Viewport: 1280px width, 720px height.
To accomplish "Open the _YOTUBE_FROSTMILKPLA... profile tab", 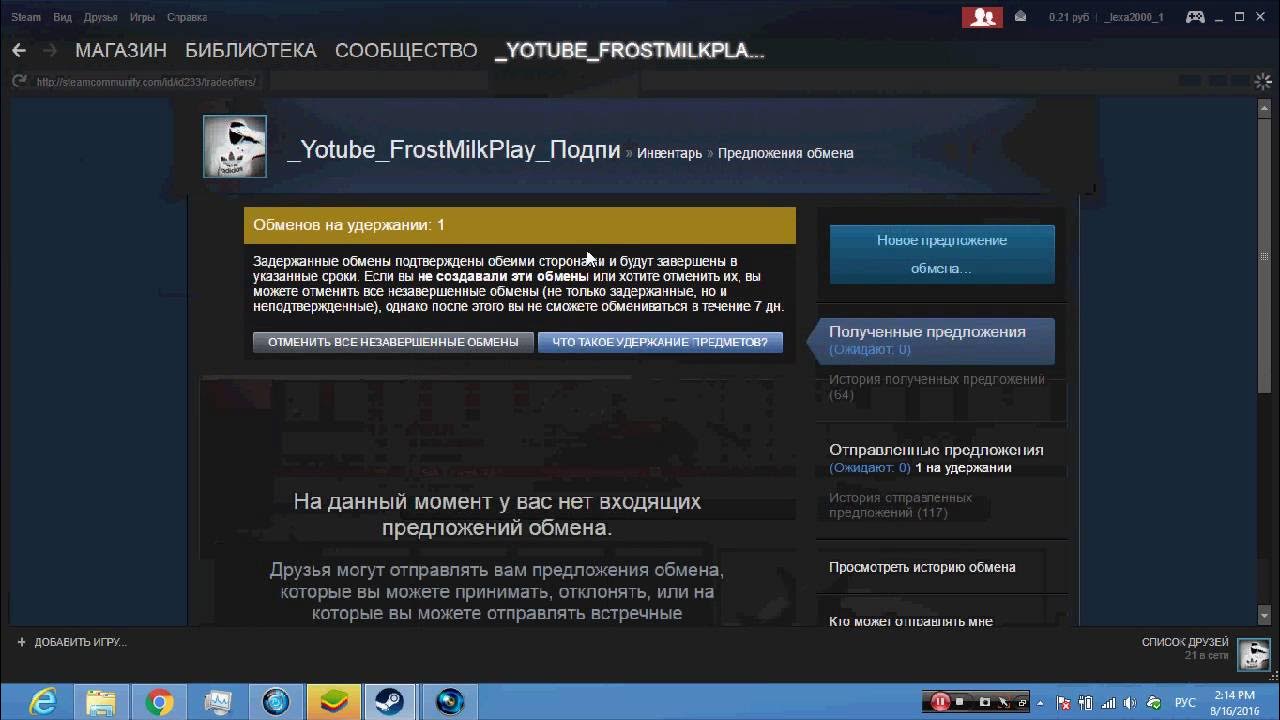I will (630, 50).
